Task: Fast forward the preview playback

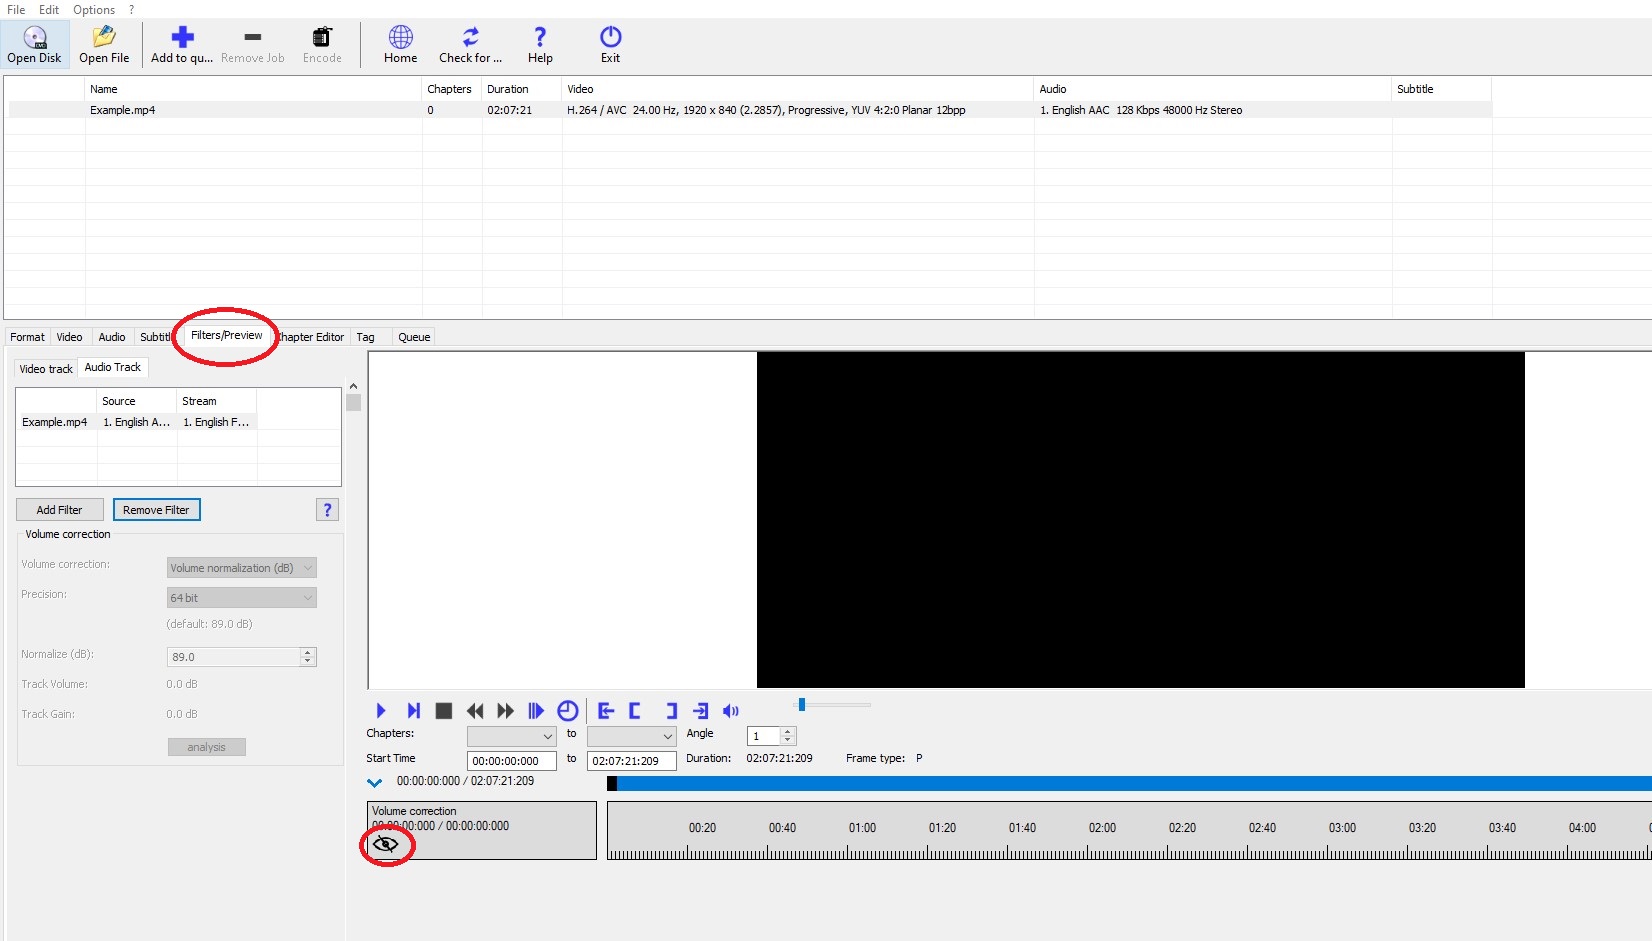Action: (x=506, y=711)
